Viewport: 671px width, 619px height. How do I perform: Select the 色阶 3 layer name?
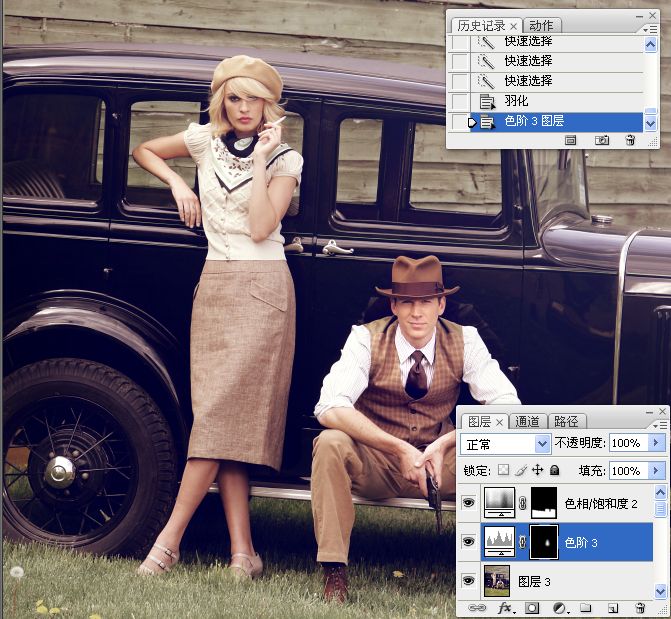click(x=581, y=543)
